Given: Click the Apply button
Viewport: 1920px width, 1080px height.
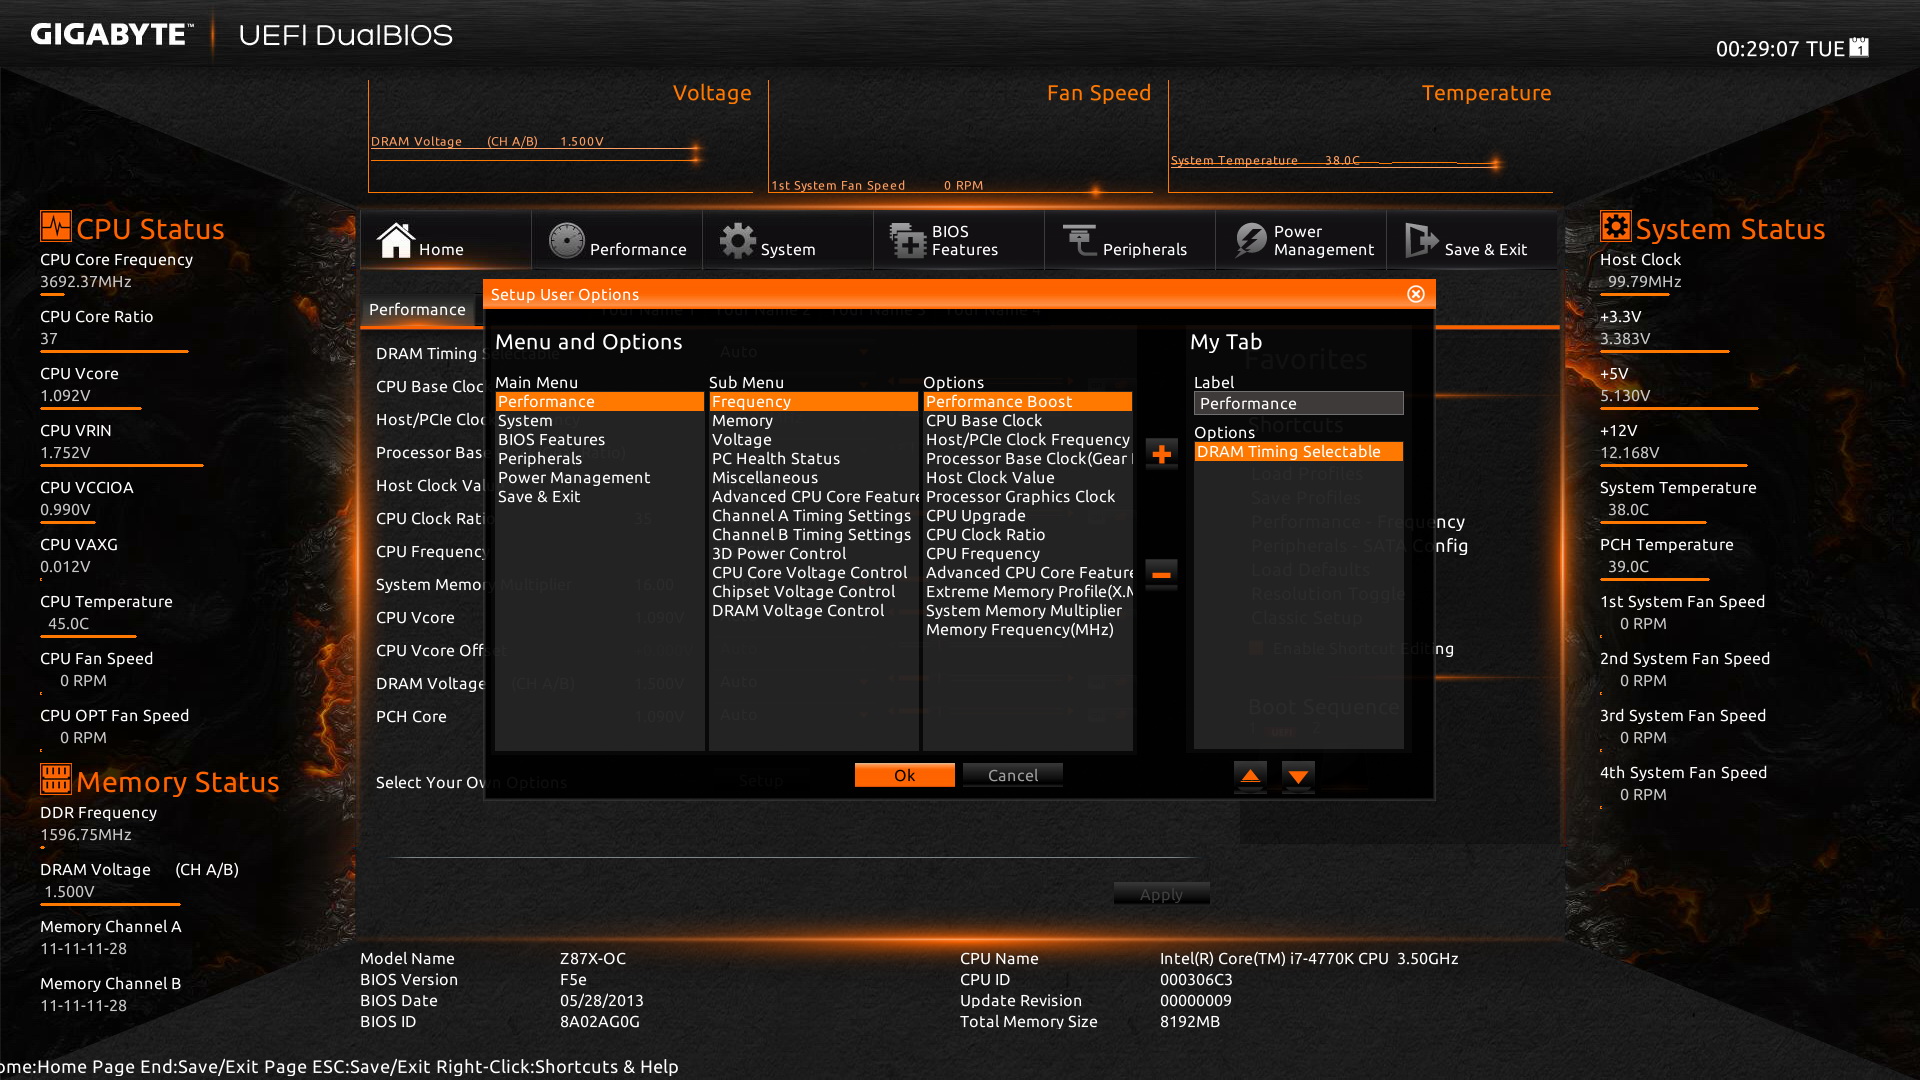Looking at the screenshot, I should click(x=1161, y=894).
